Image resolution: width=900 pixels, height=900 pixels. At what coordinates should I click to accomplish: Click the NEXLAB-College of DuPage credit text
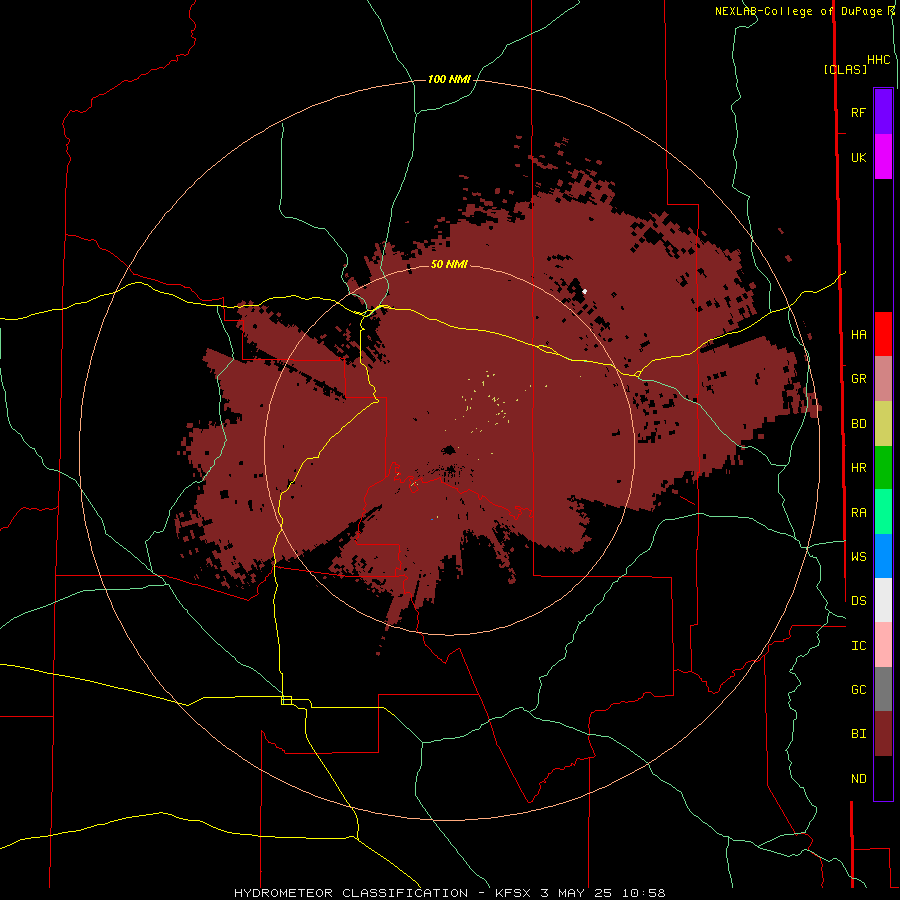(798, 11)
